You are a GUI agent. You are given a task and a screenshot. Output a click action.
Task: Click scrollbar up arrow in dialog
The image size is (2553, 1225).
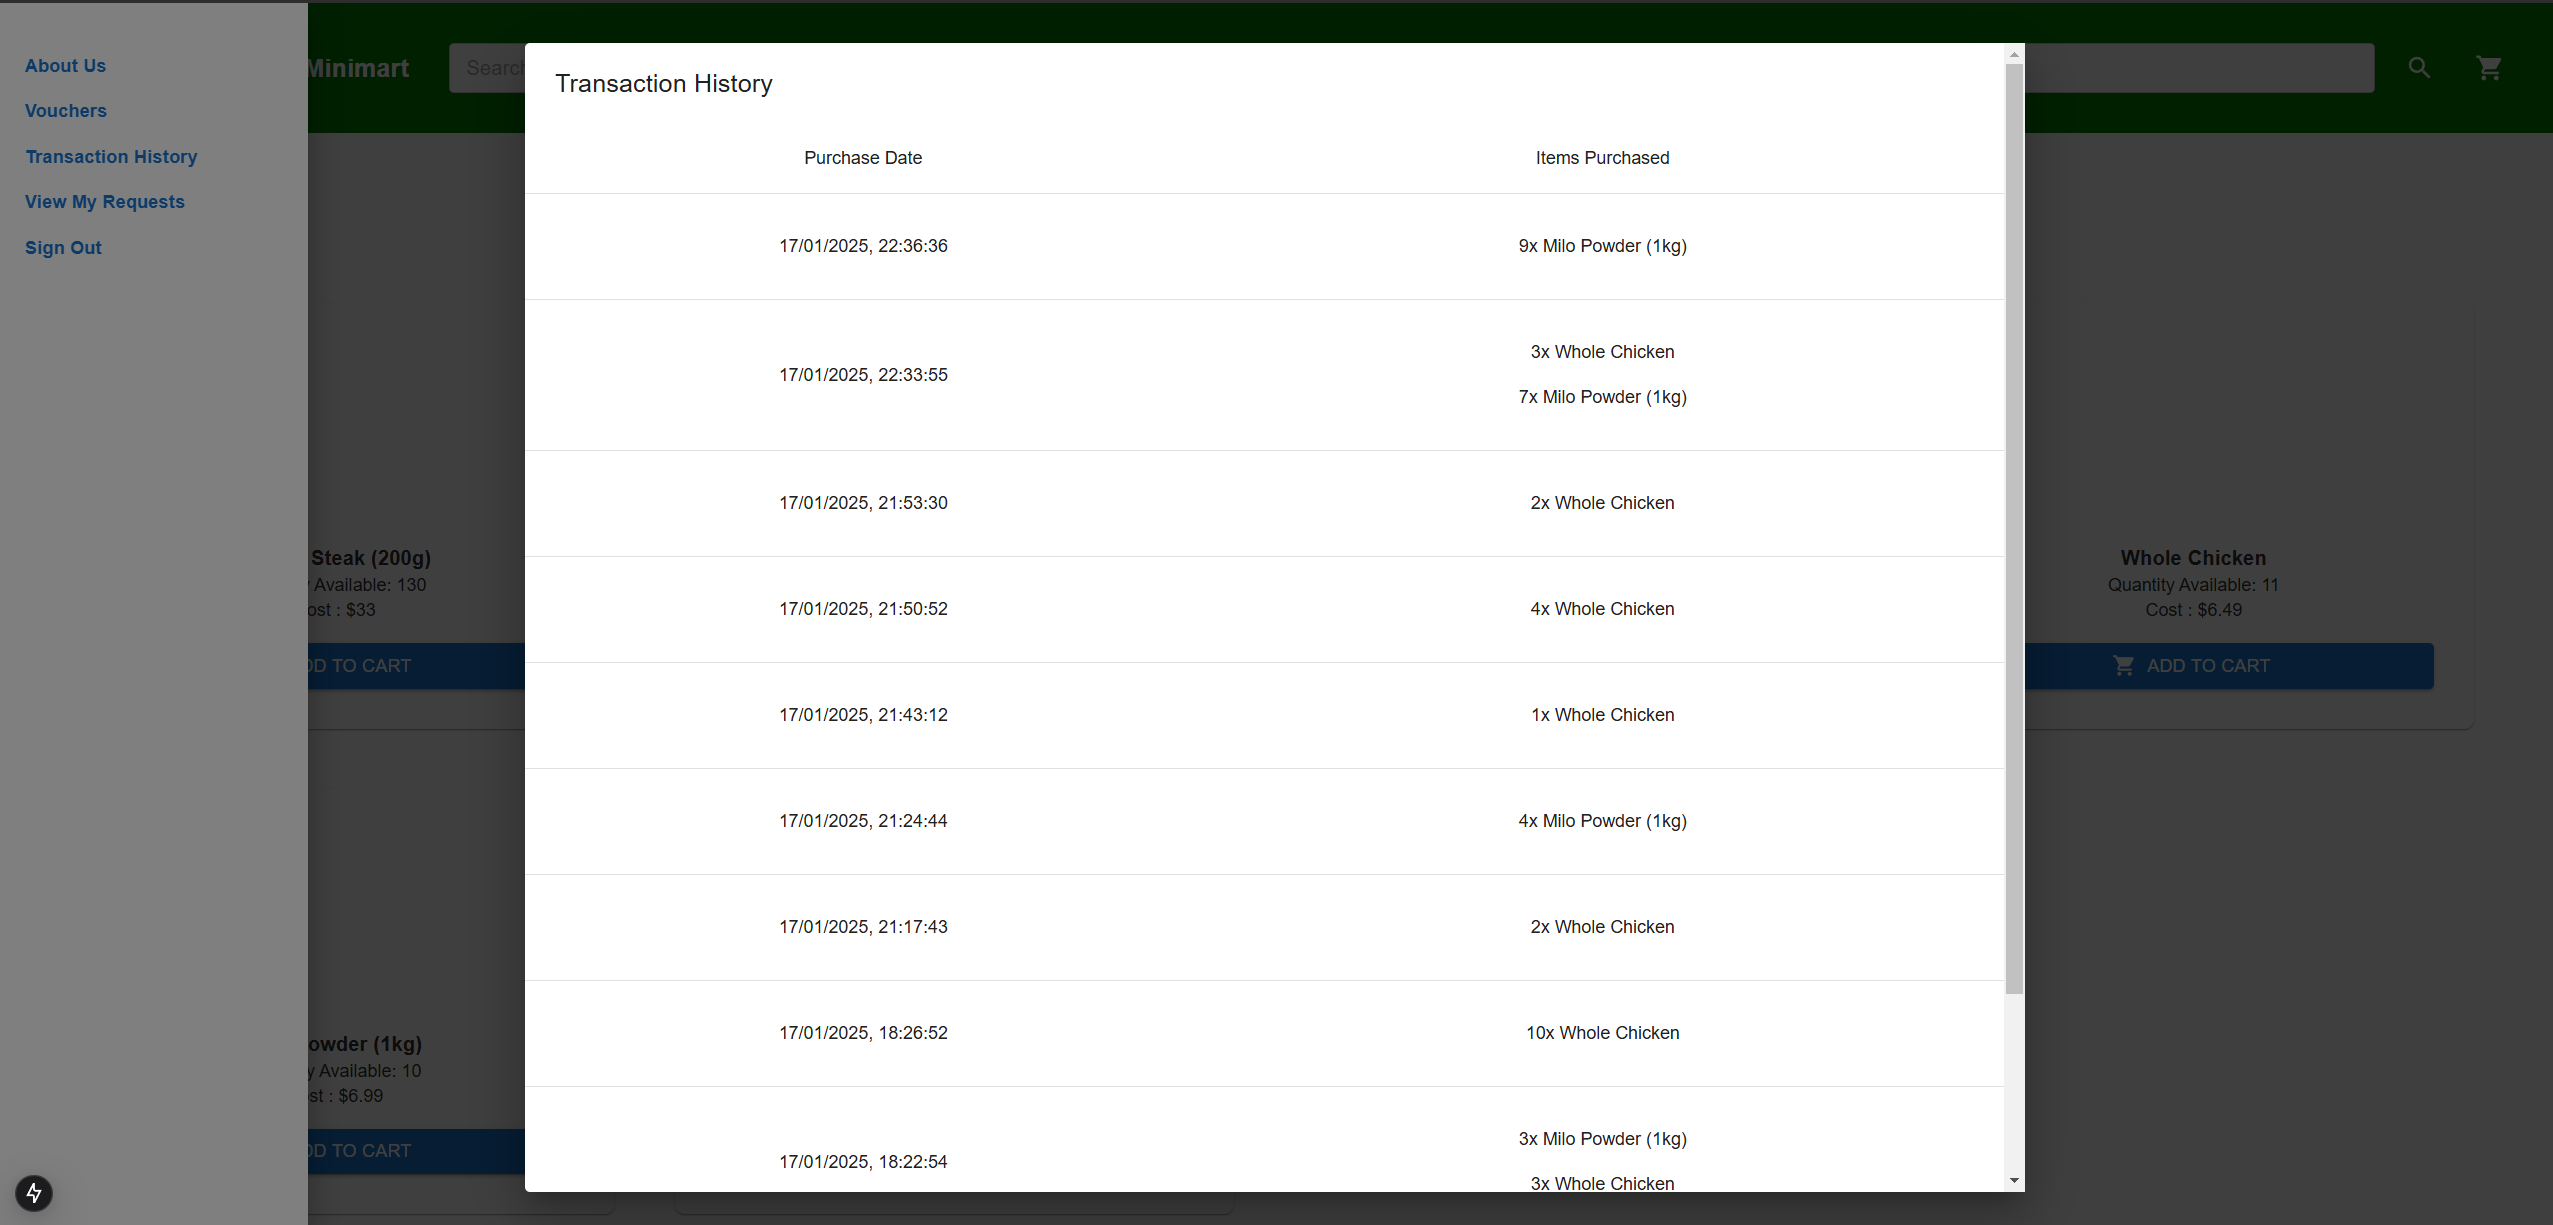click(x=2014, y=54)
